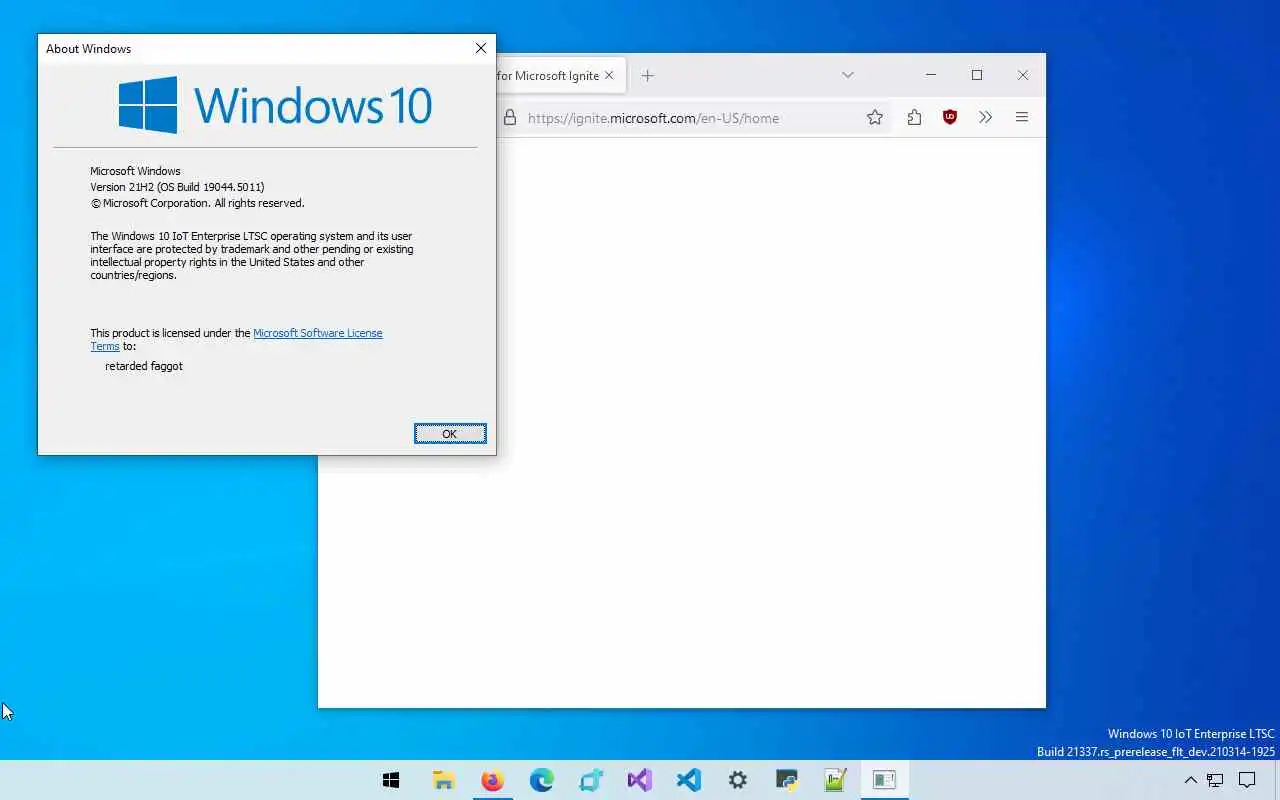The width and height of the screenshot is (1280, 800).
Task: Launch Visual Studio Code from the taskbar
Action: point(688,780)
